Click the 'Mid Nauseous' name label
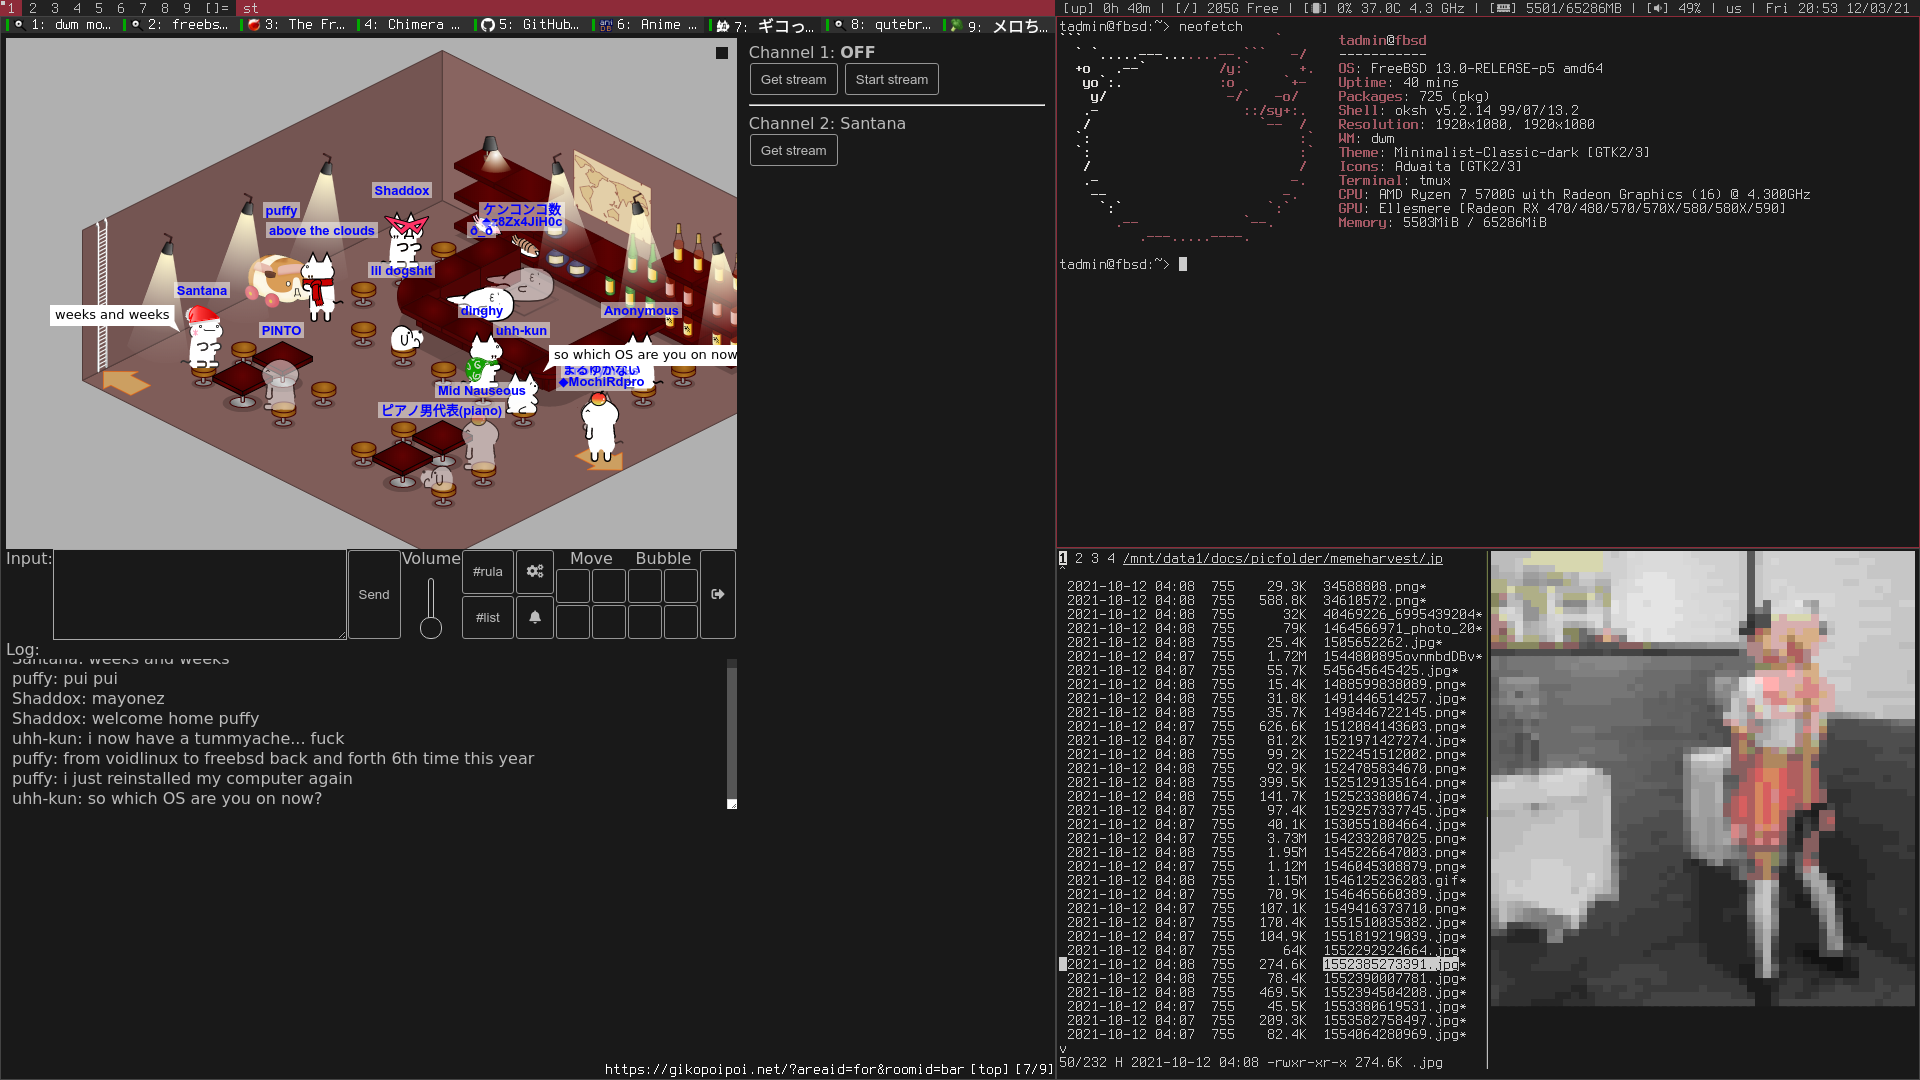 (x=481, y=390)
